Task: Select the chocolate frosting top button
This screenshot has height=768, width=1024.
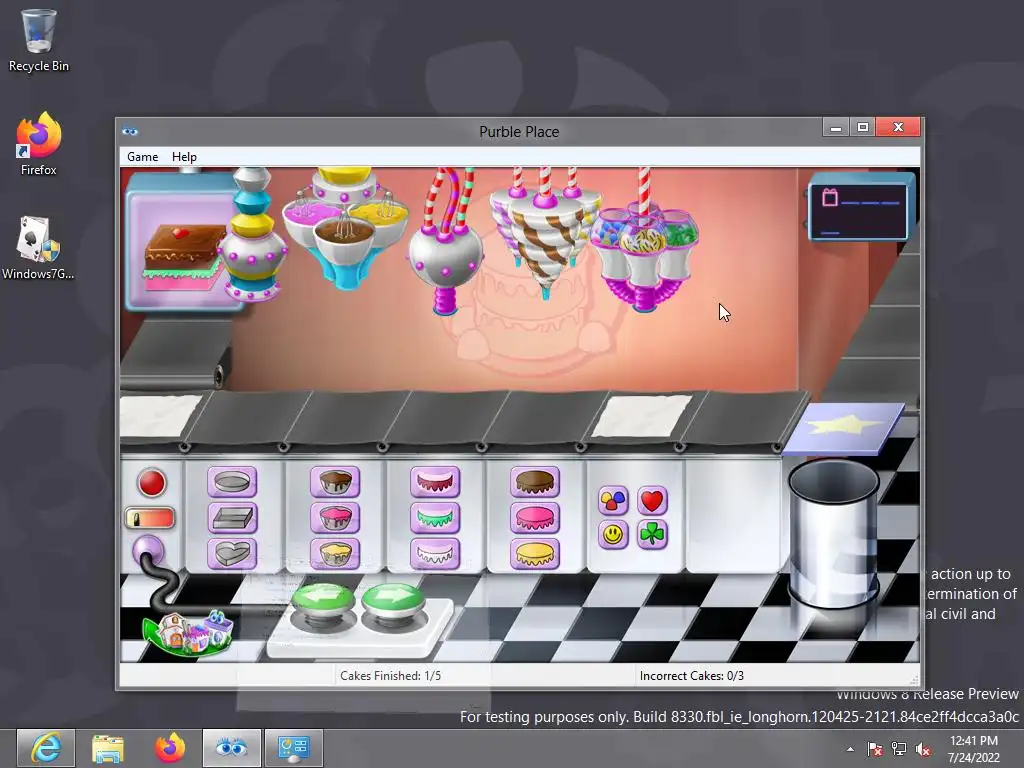Action: [535, 483]
